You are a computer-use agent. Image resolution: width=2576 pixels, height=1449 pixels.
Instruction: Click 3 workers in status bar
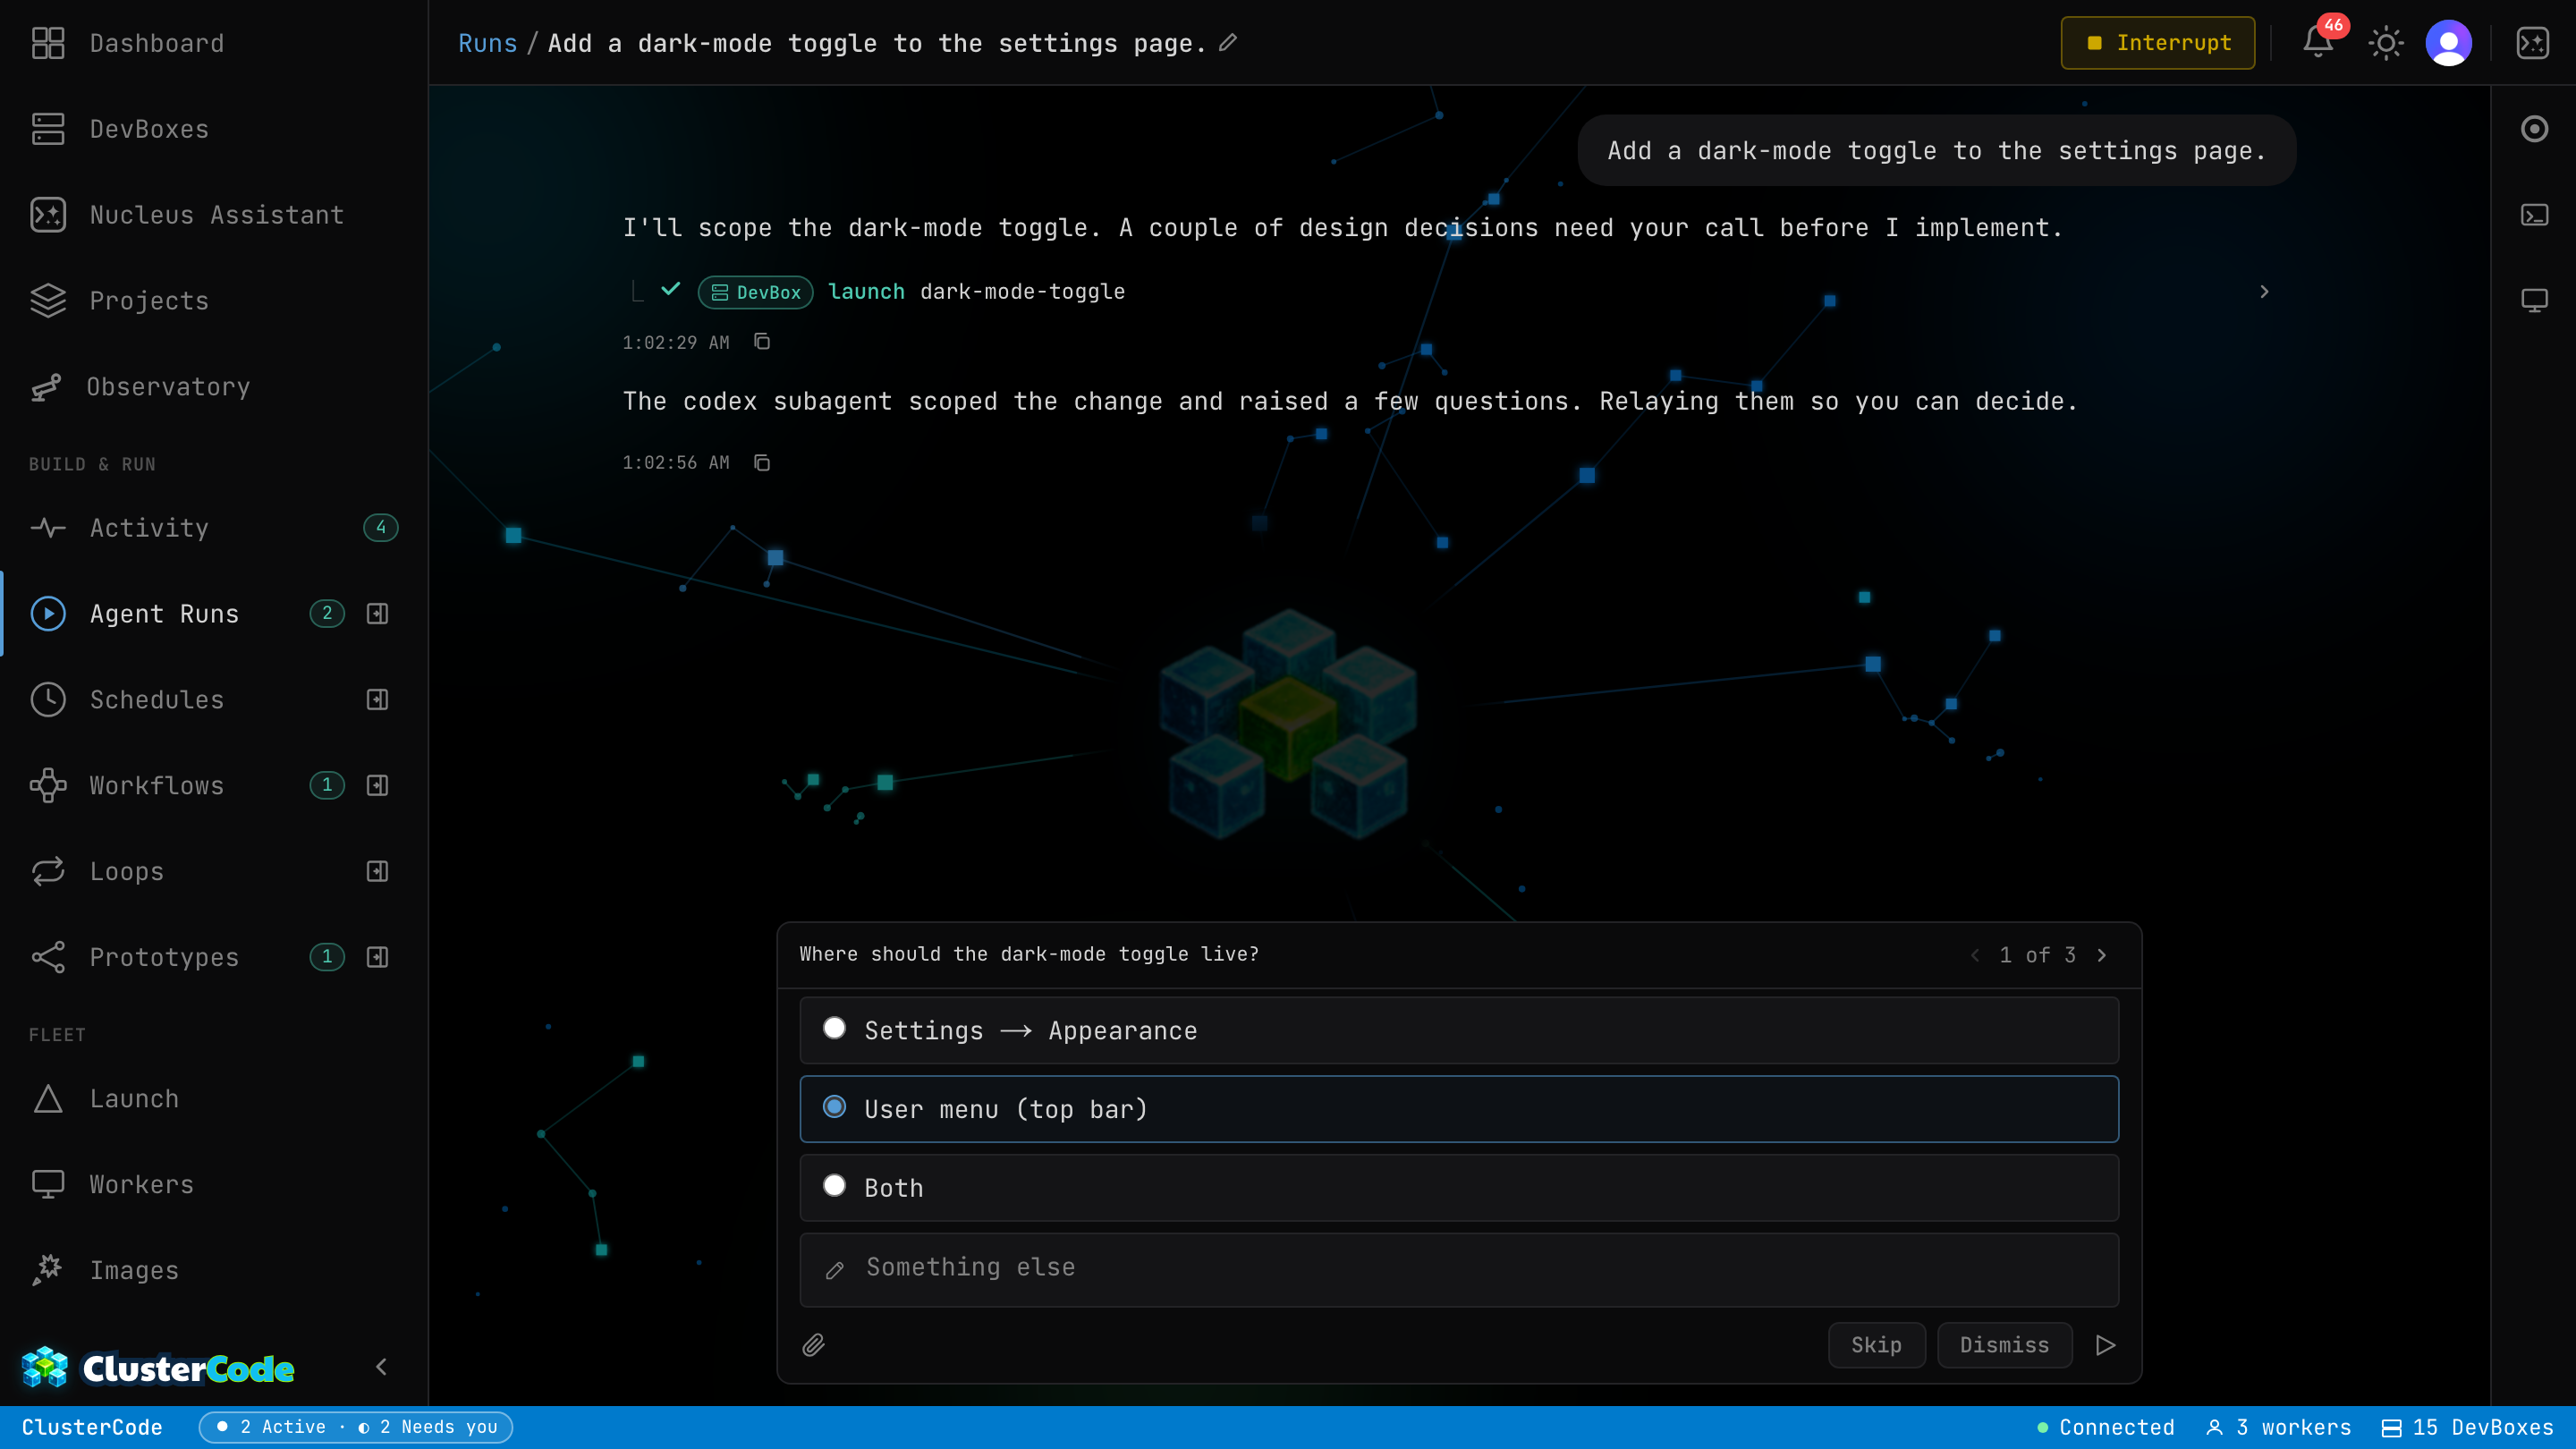point(2278,1427)
